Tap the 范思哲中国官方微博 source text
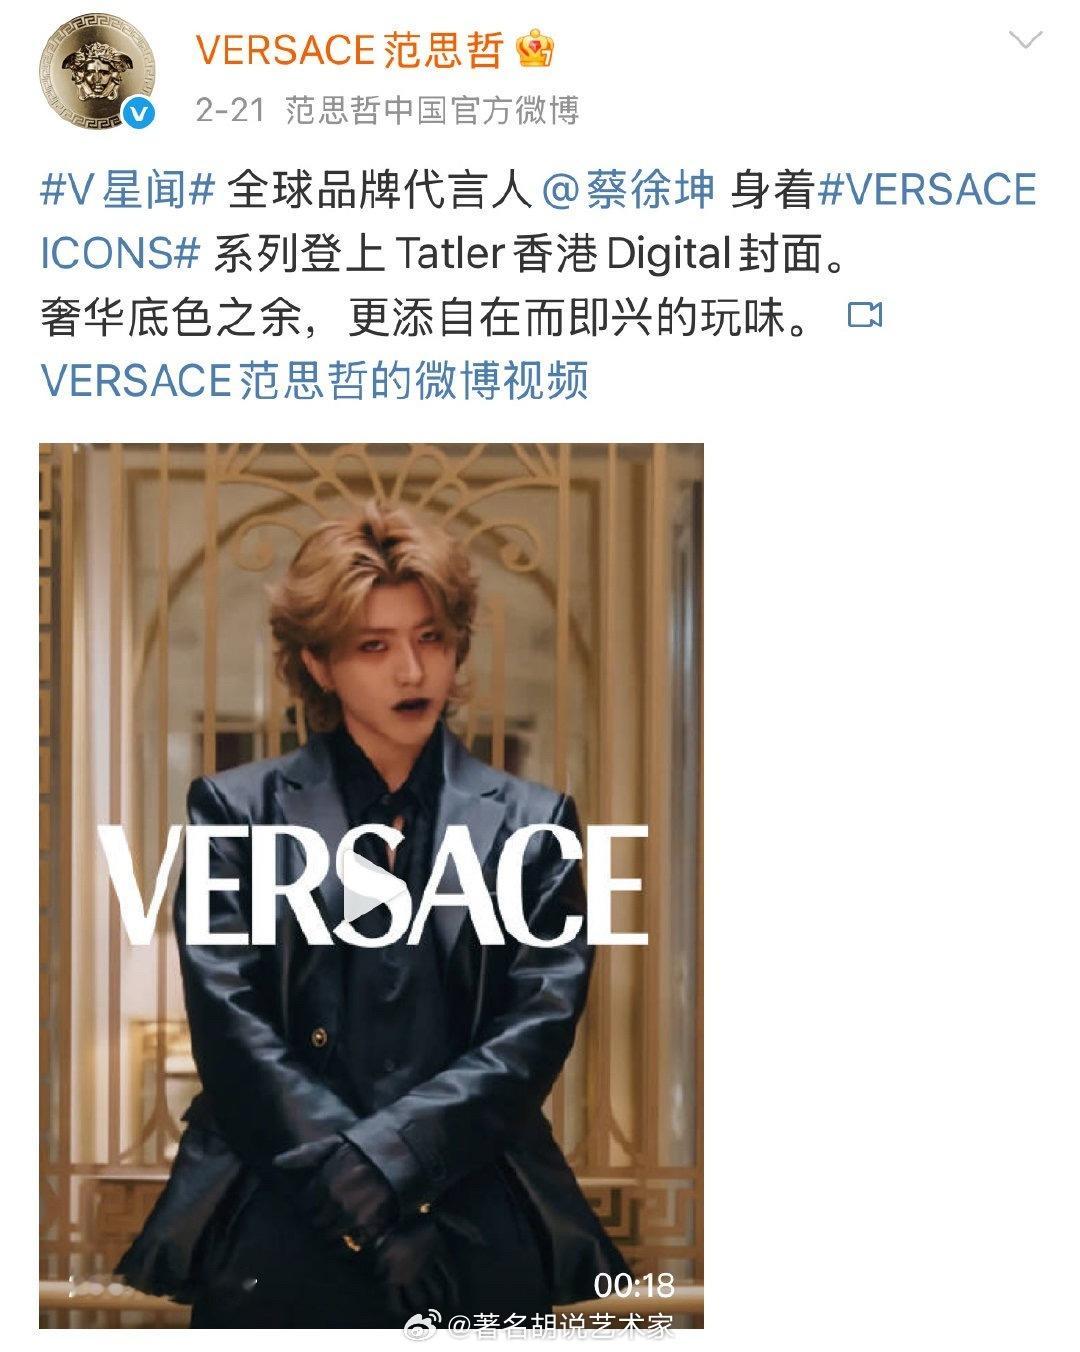Image resolution: width=1080 pixels, height=1352 pixels. click(x=432, y=109)
